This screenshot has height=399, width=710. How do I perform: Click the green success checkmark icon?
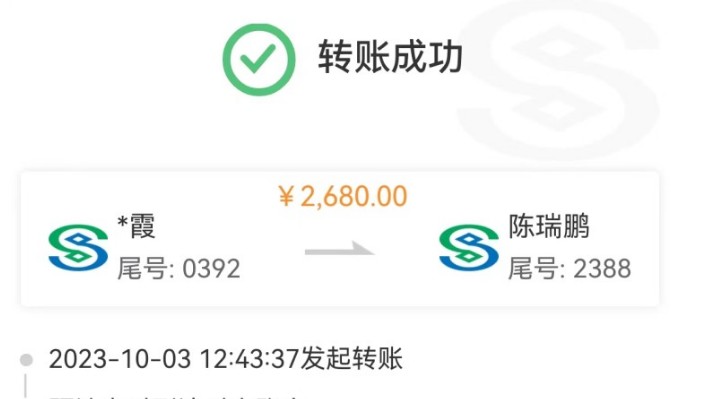pyautogui.click(x=259, y=59)
